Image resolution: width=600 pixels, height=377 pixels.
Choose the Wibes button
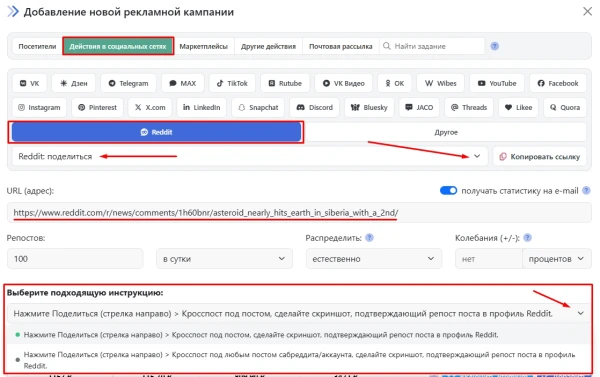(440, 83)
